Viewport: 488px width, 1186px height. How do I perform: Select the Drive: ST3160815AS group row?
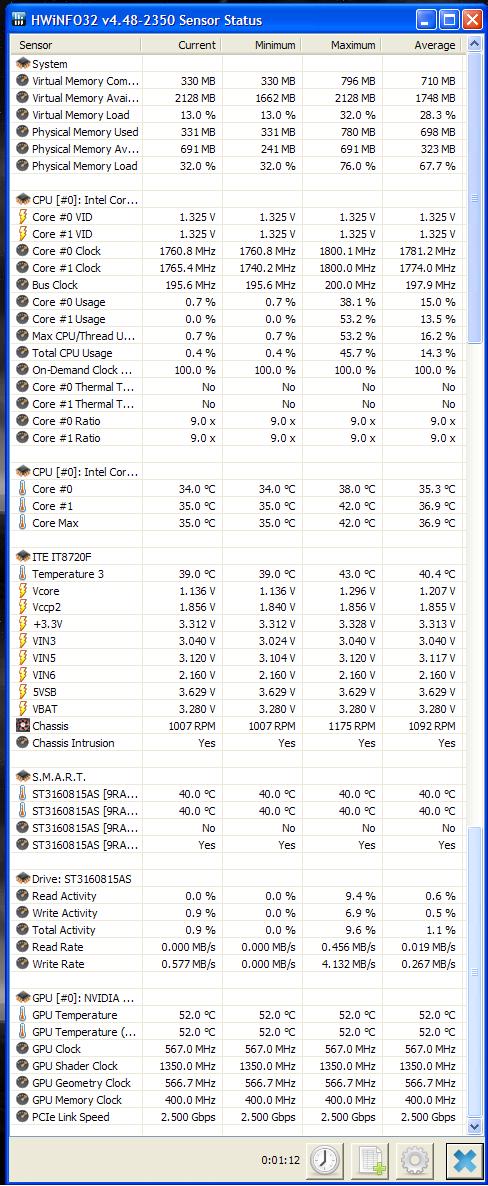(237, 879)
